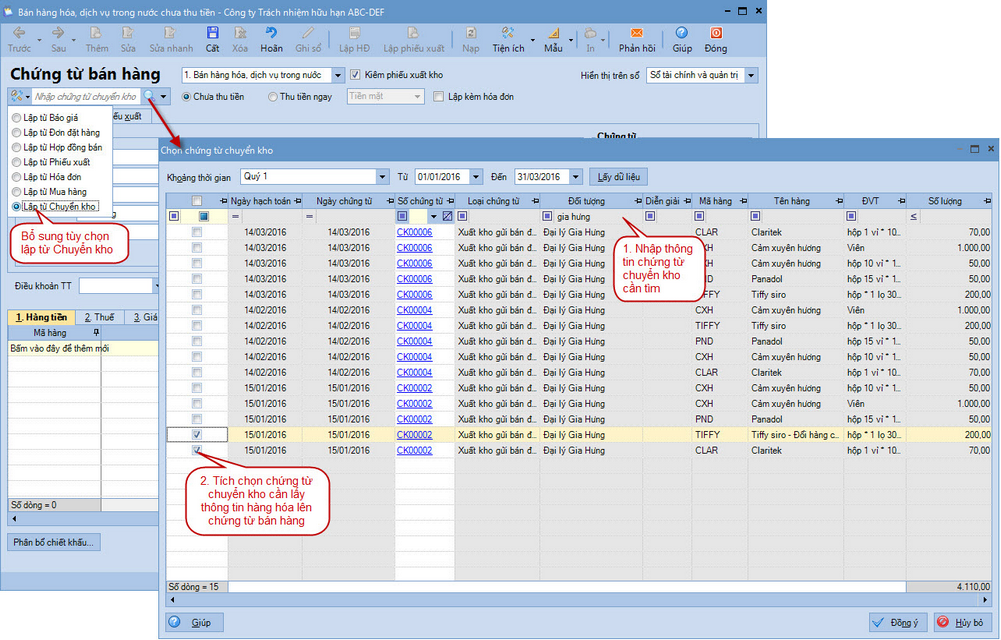The image size is (1001, 640).
Task: Choose Lập từ Đơn đặt hàng option
Action: pos(56,133)
